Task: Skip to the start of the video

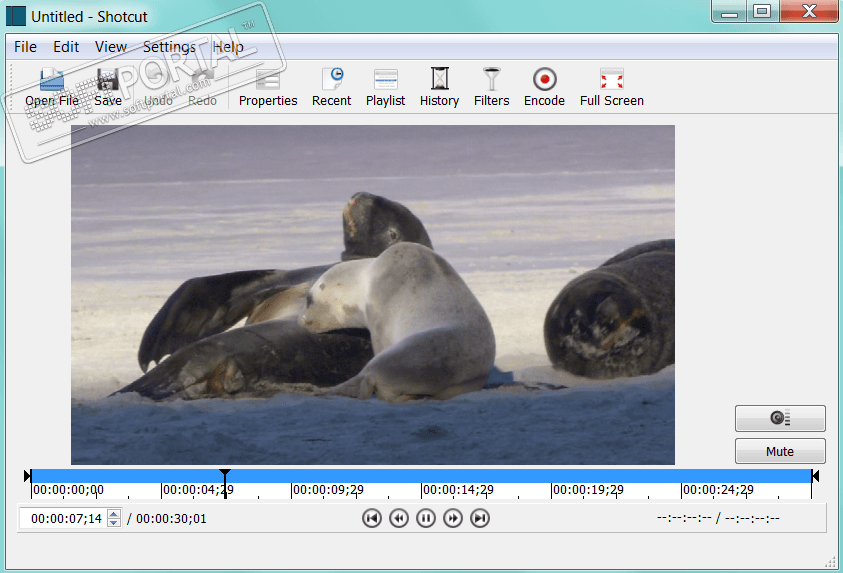Action: click(x=372, y=518)
